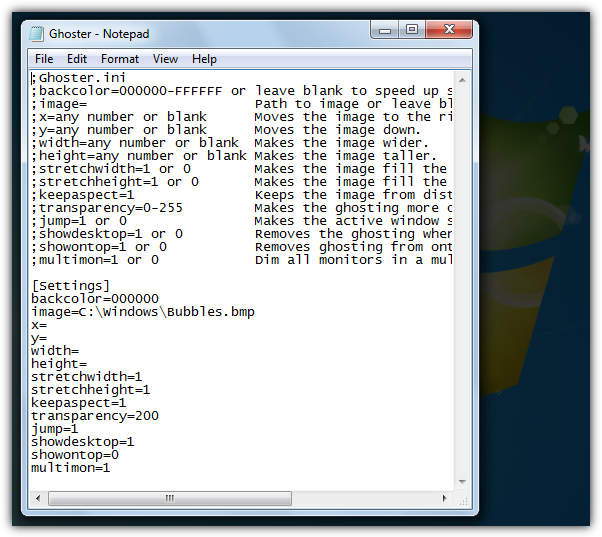Click the horizontal scrollbar thumb
602x537 pixels.
click(x=169, y=497)
